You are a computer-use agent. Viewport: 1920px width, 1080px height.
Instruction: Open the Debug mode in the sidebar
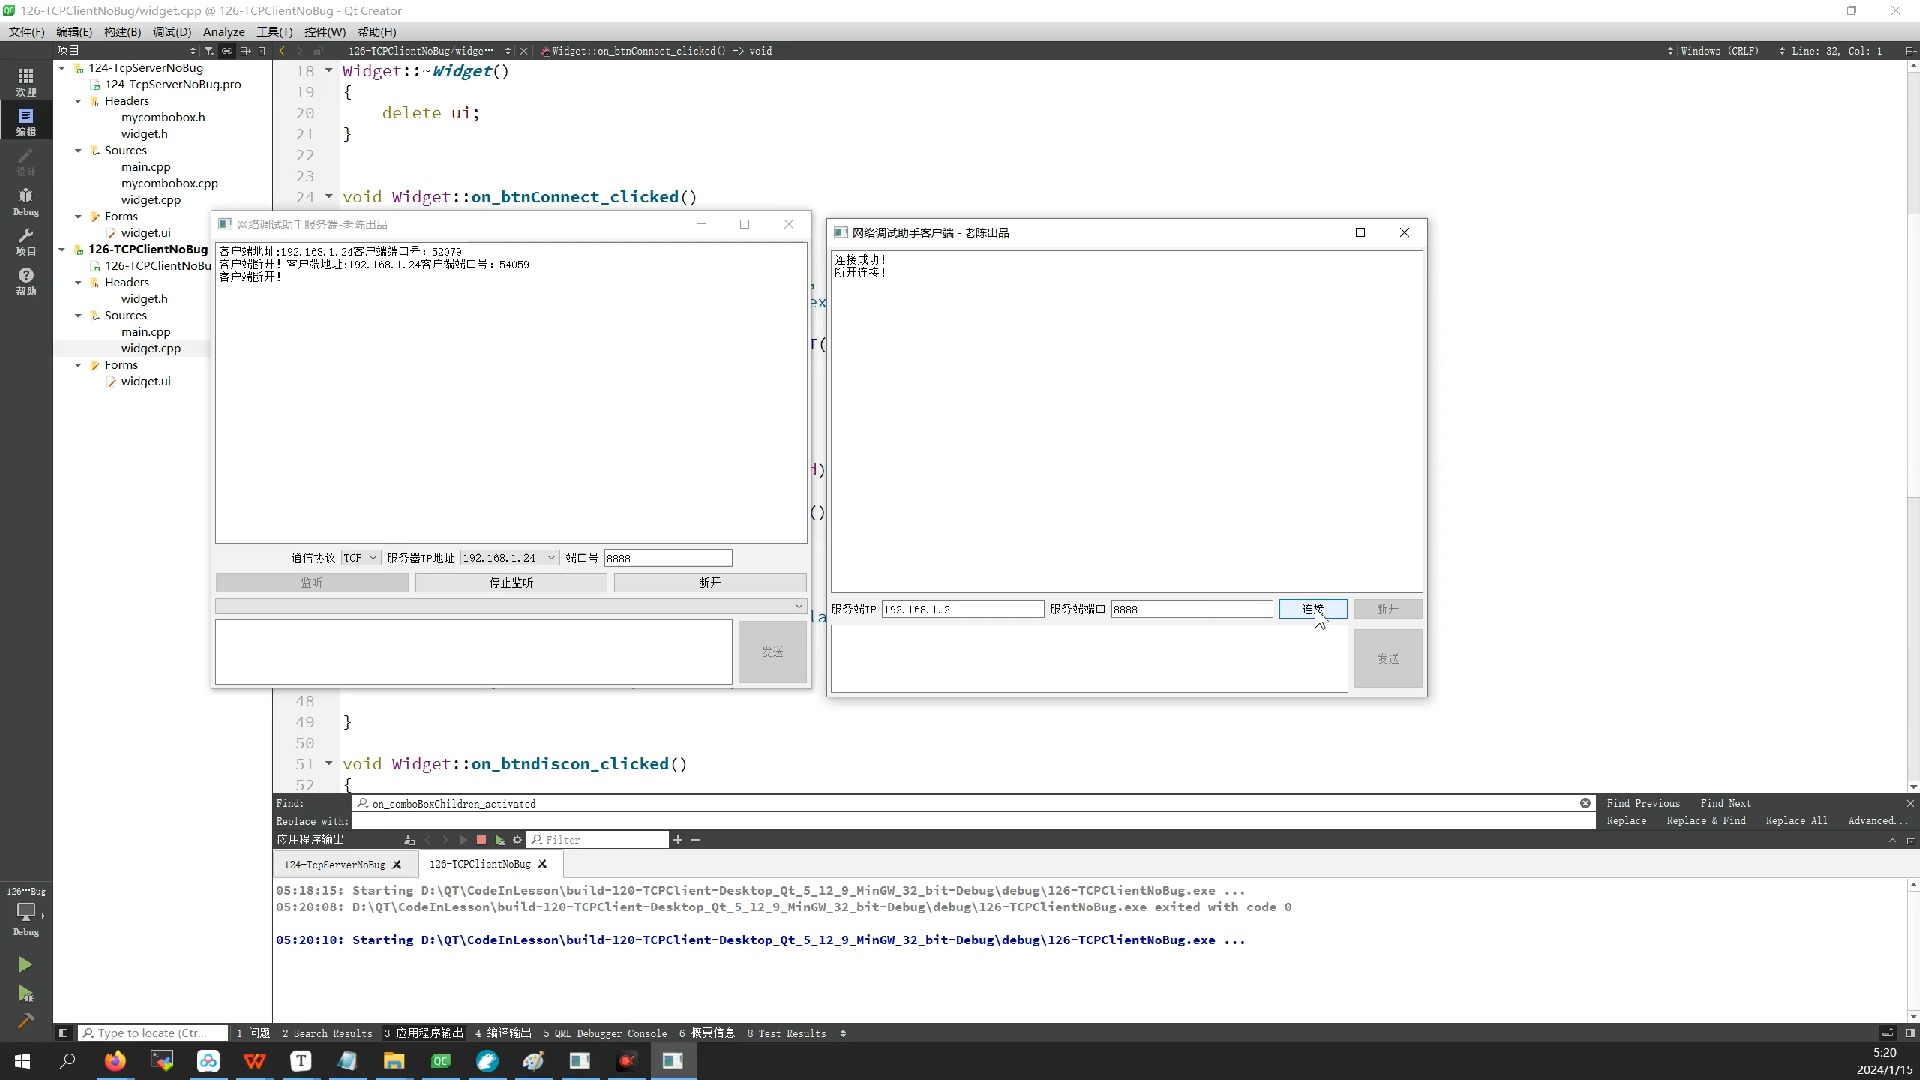tap(26, 201)
